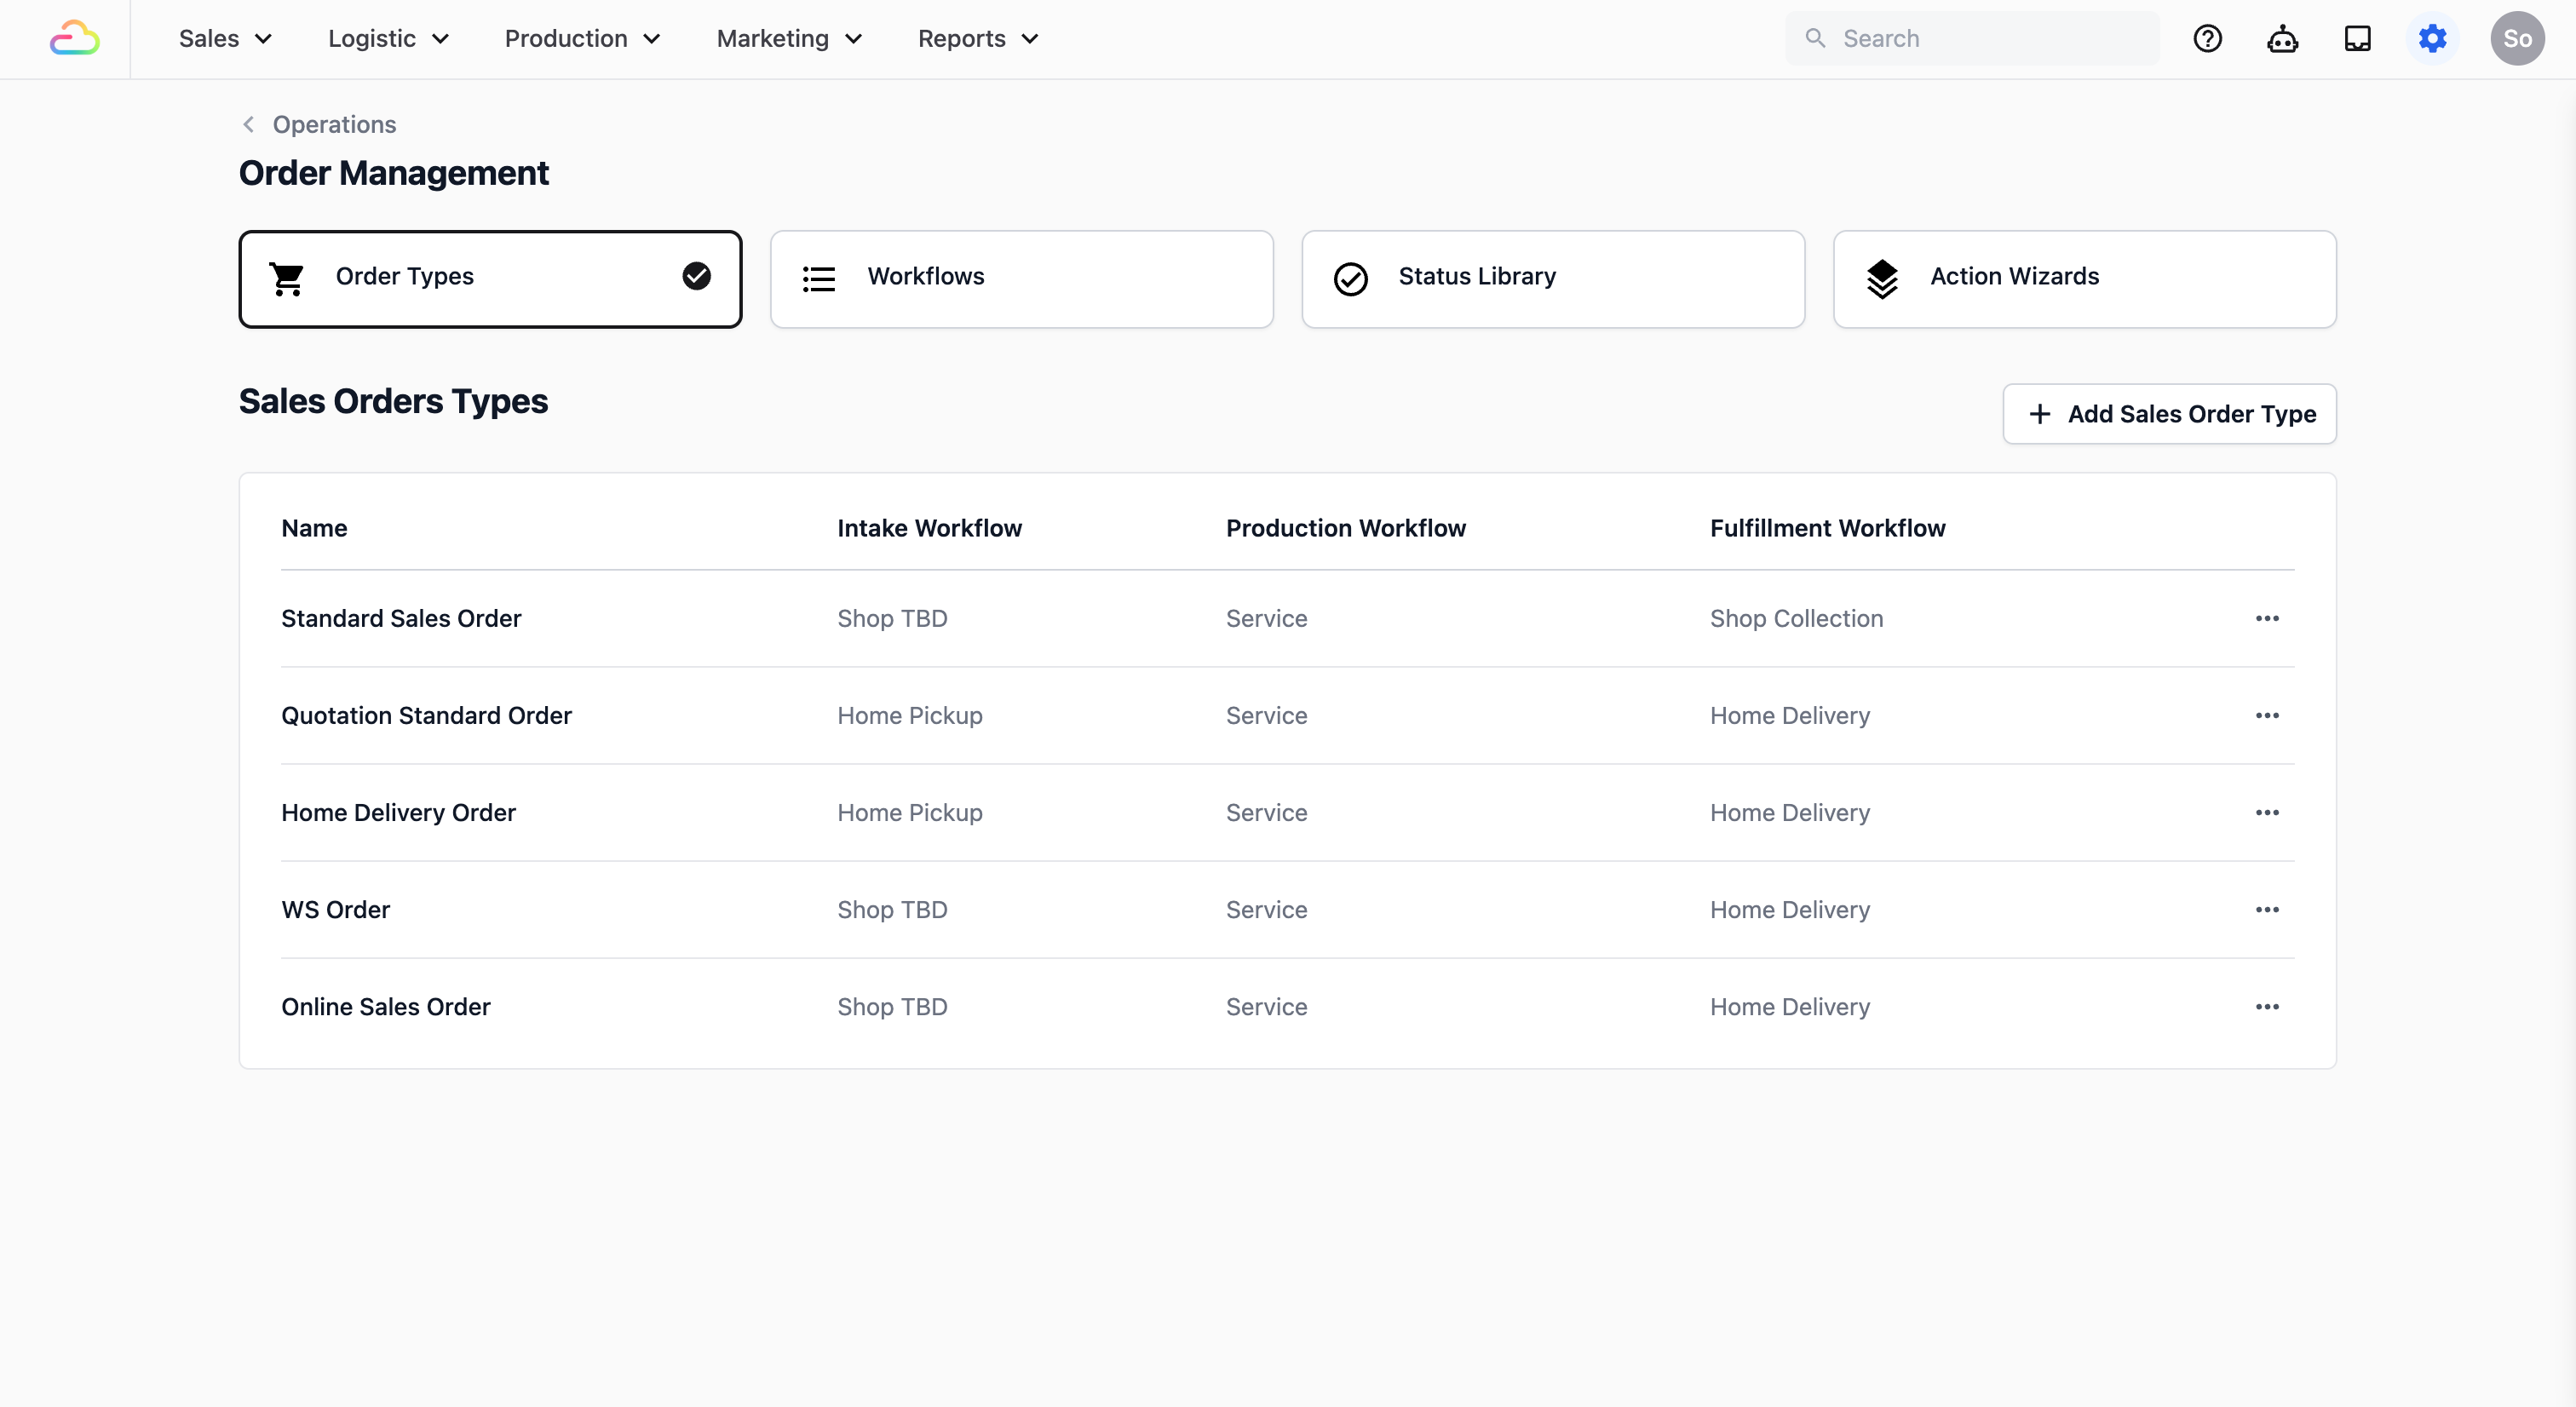2576x1407 pixels.
Task: Click the cloud logo icon
Action: click(x=74, y=39)
